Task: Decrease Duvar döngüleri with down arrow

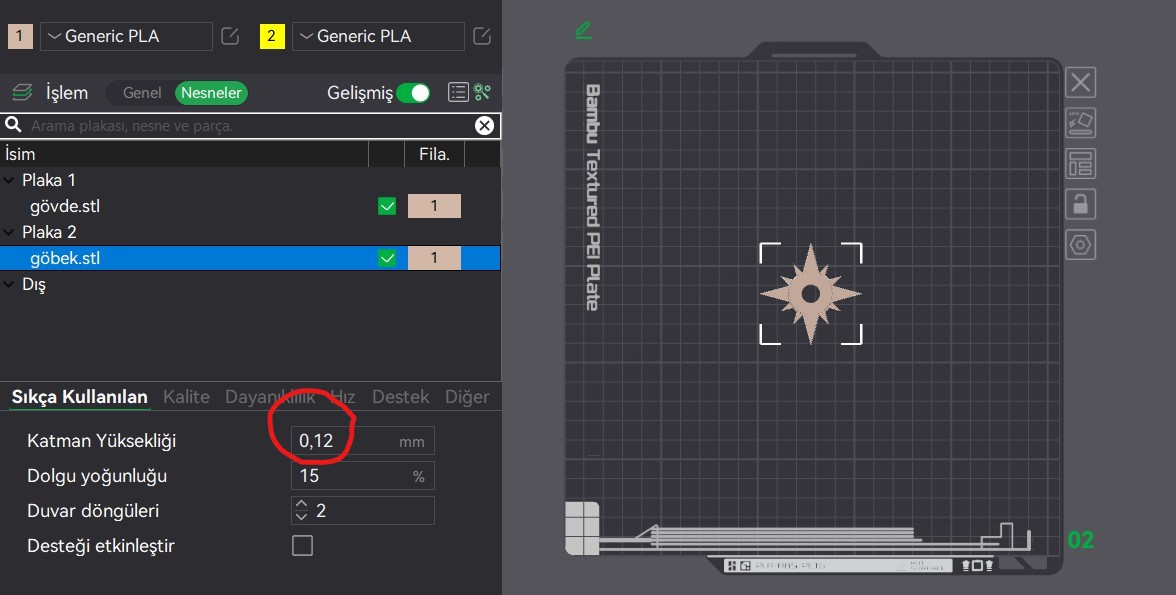Action: coord(302,517)
